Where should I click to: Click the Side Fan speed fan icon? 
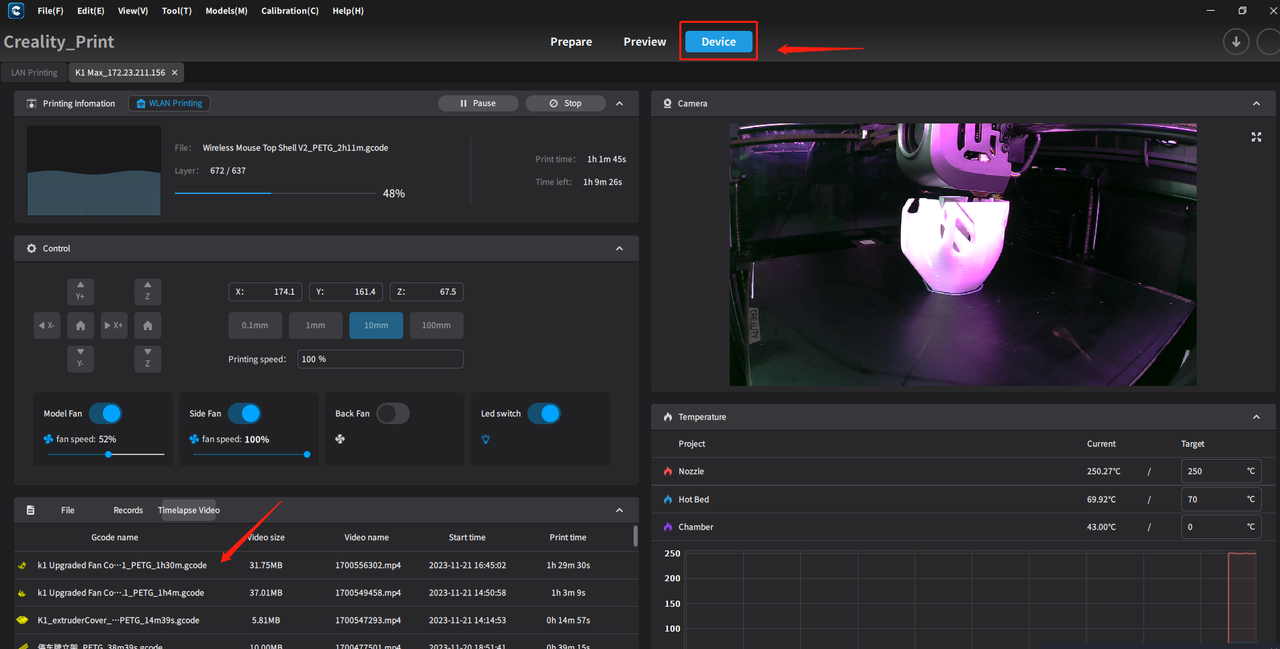[194, 439]
